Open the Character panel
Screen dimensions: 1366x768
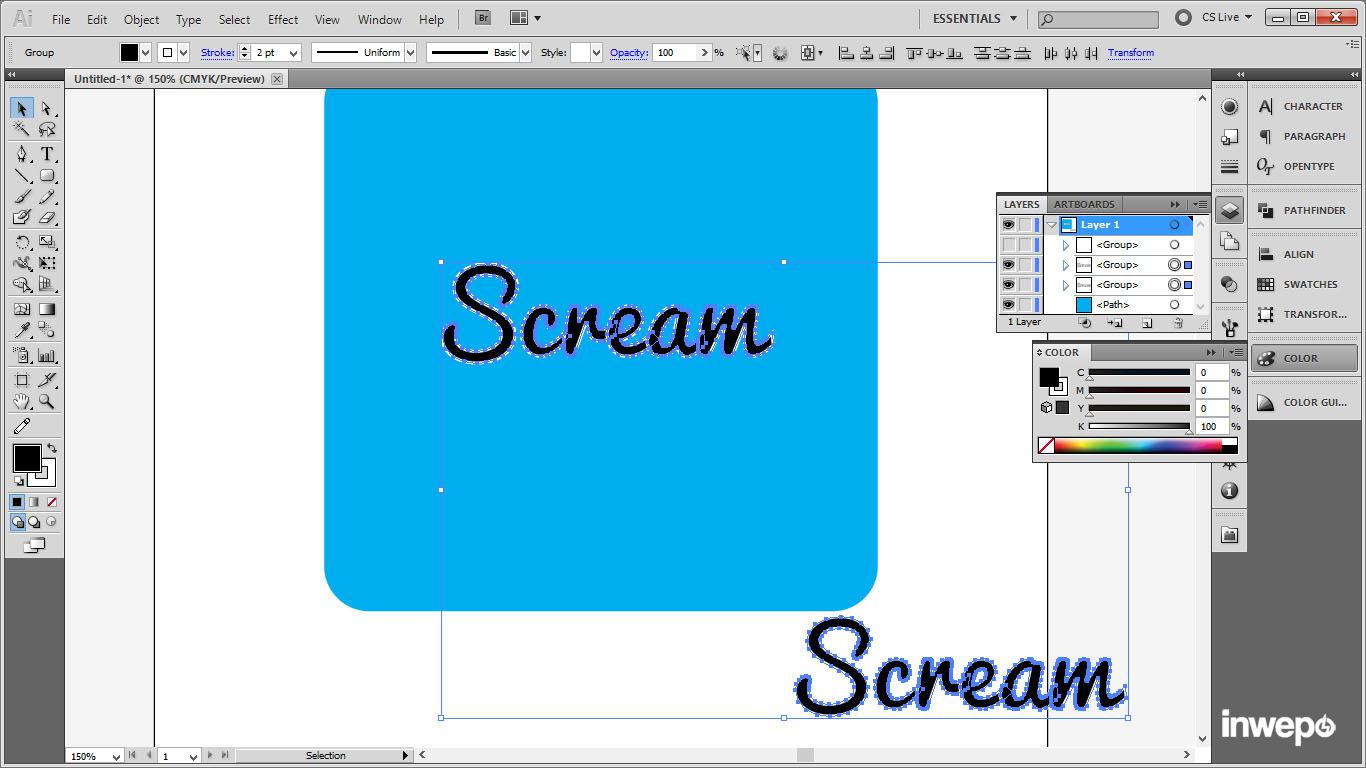tap(1304, 106)
